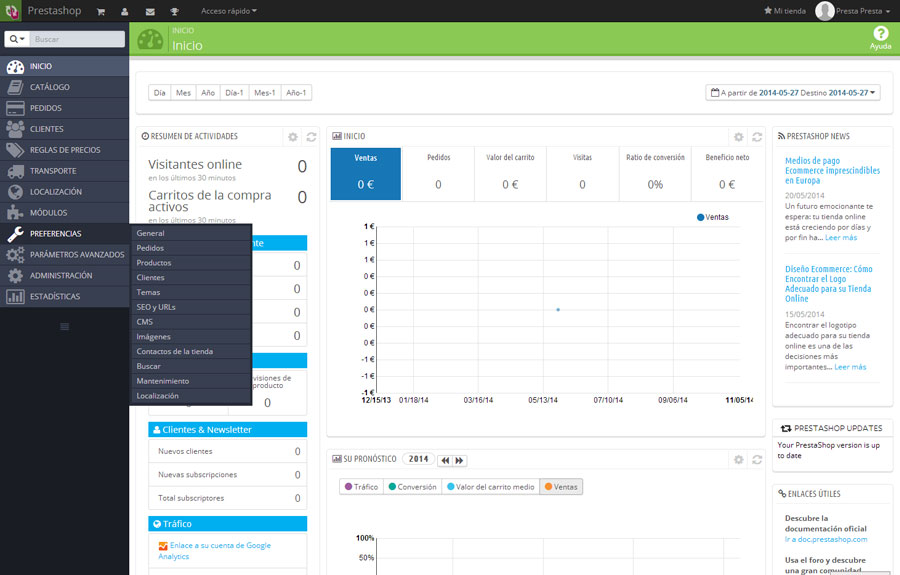Select Pedidos in Preferencias submenu
The height and width of the screenshot is (575, 900).
(191, 248)
